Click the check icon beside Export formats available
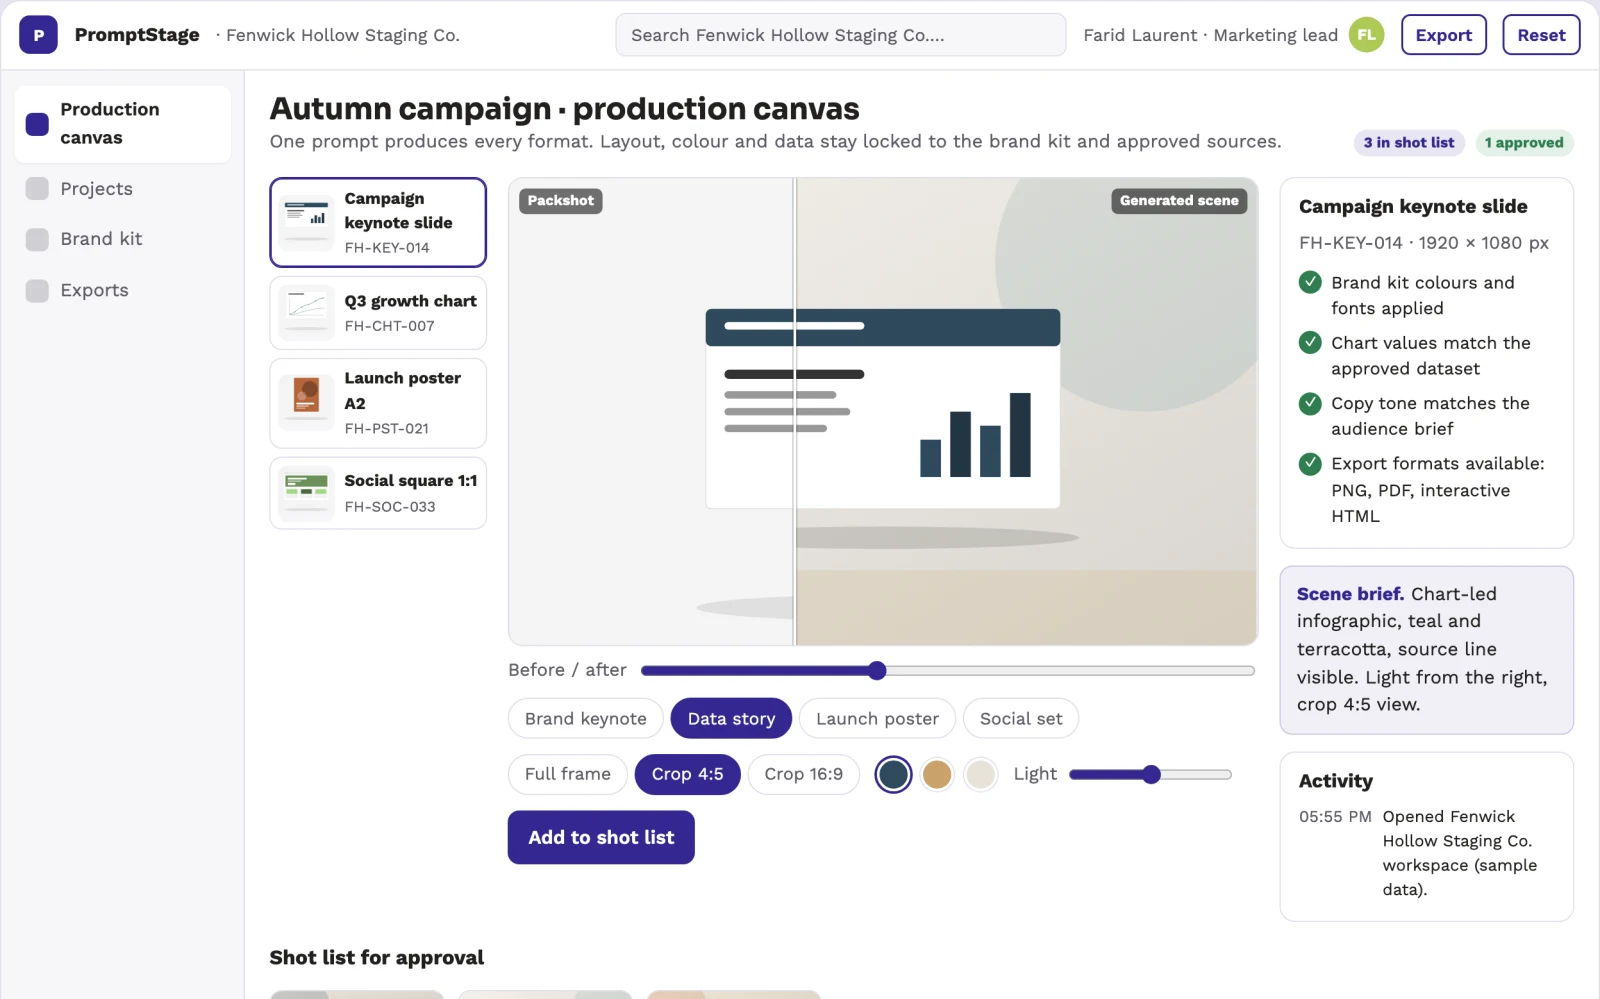The image size is (1600, 999). click(x=1310, y=463)
